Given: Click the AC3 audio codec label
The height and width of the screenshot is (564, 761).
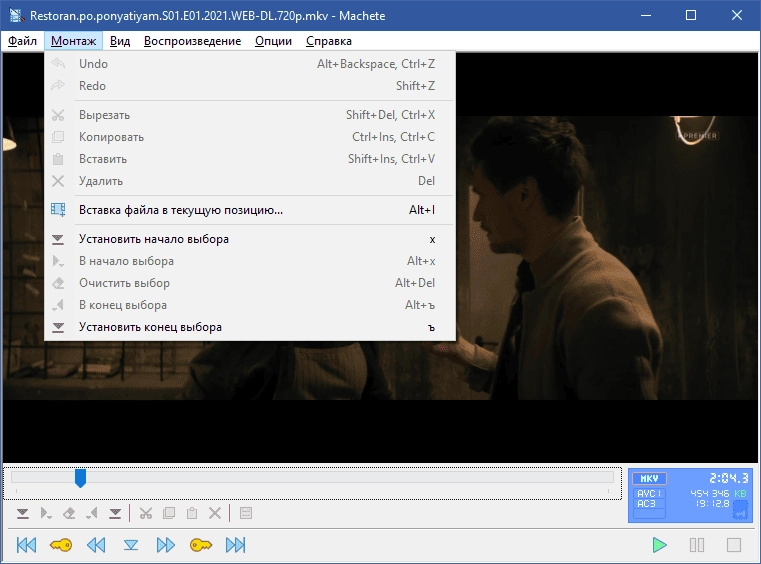Looking at the screenshot, I should click(649, 504).
